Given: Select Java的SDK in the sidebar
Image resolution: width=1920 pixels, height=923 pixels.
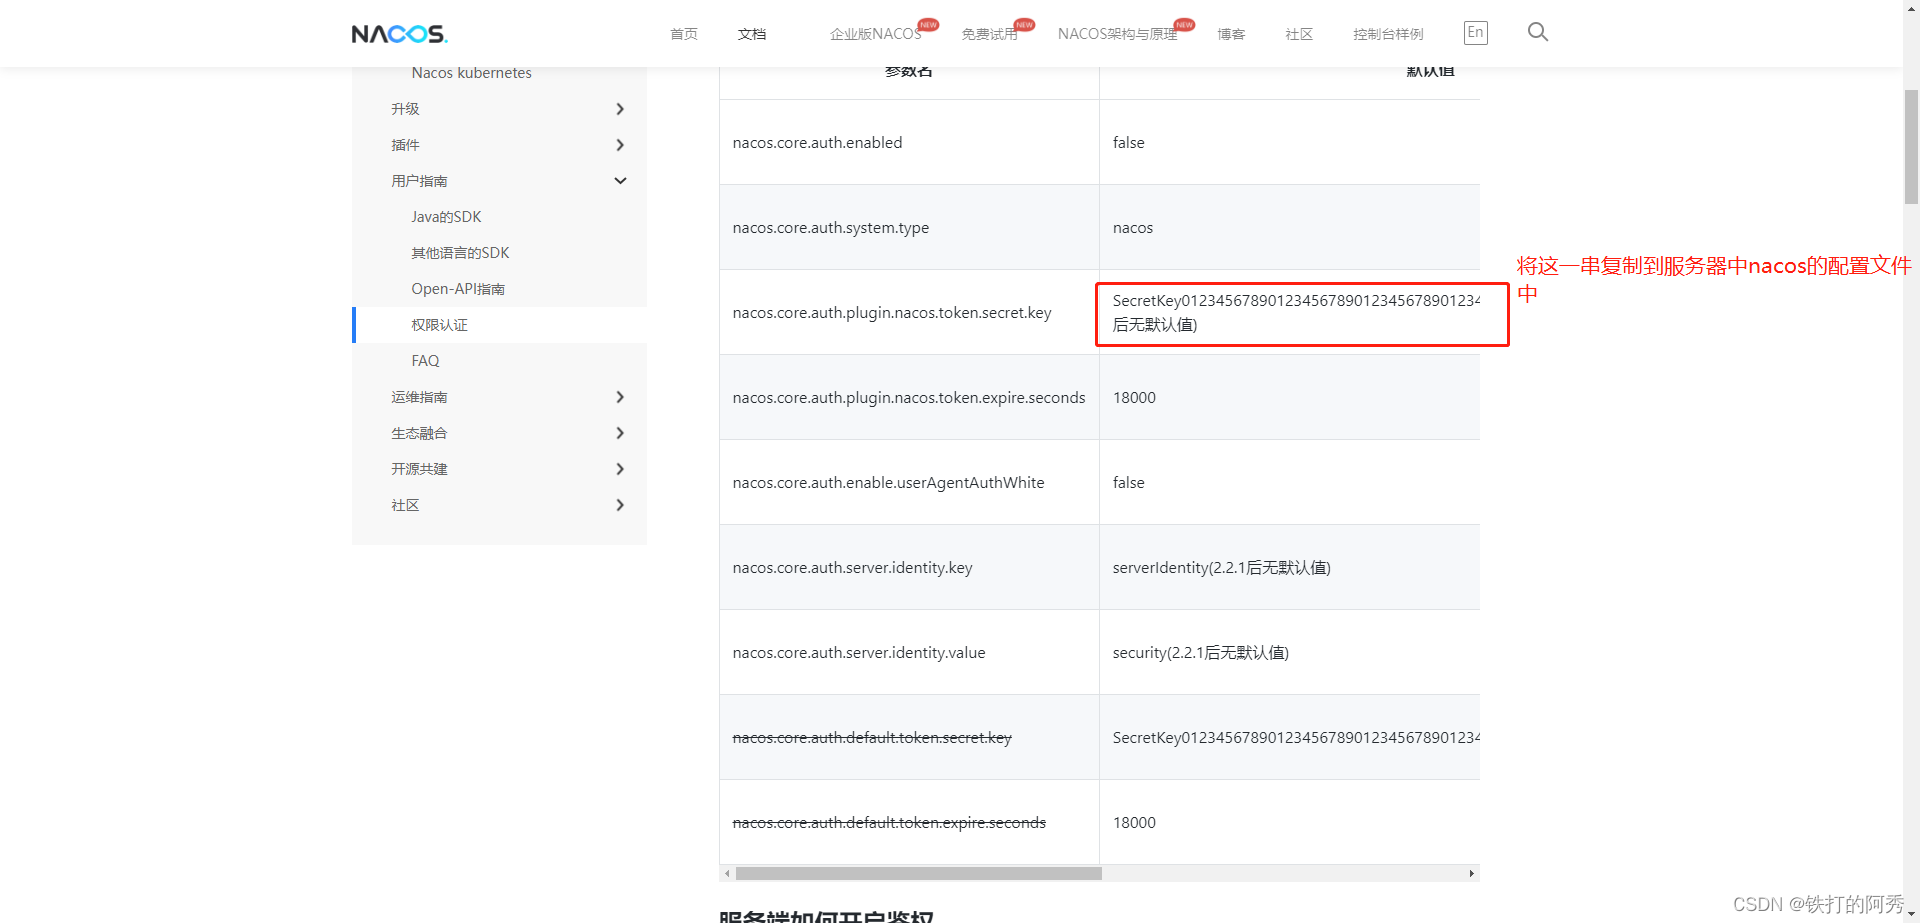Looking at the screenshot, I should point(446,217).
